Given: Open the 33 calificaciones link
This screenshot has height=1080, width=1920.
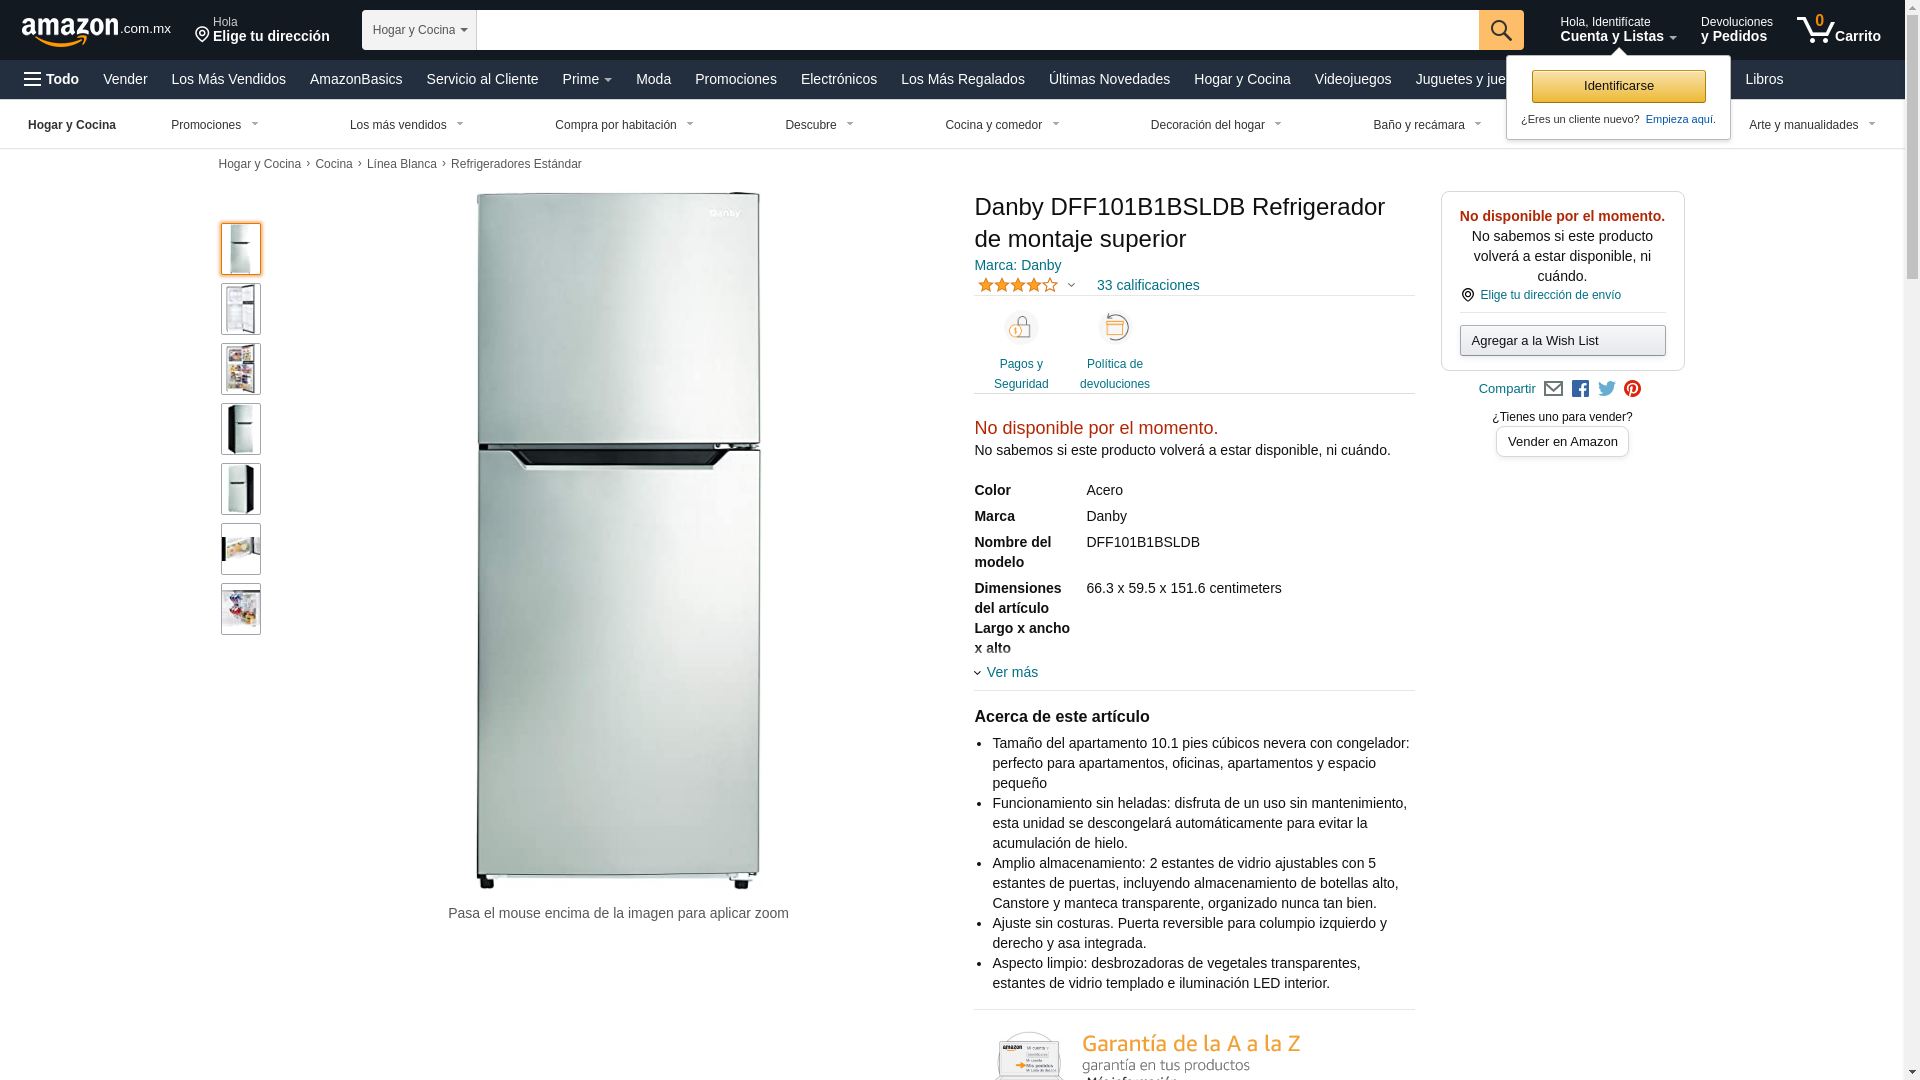Looking at the screenshot, I should pos(1148,285).
